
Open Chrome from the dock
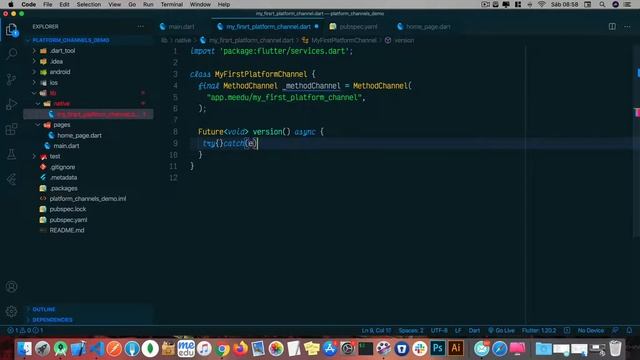[223, 349]
